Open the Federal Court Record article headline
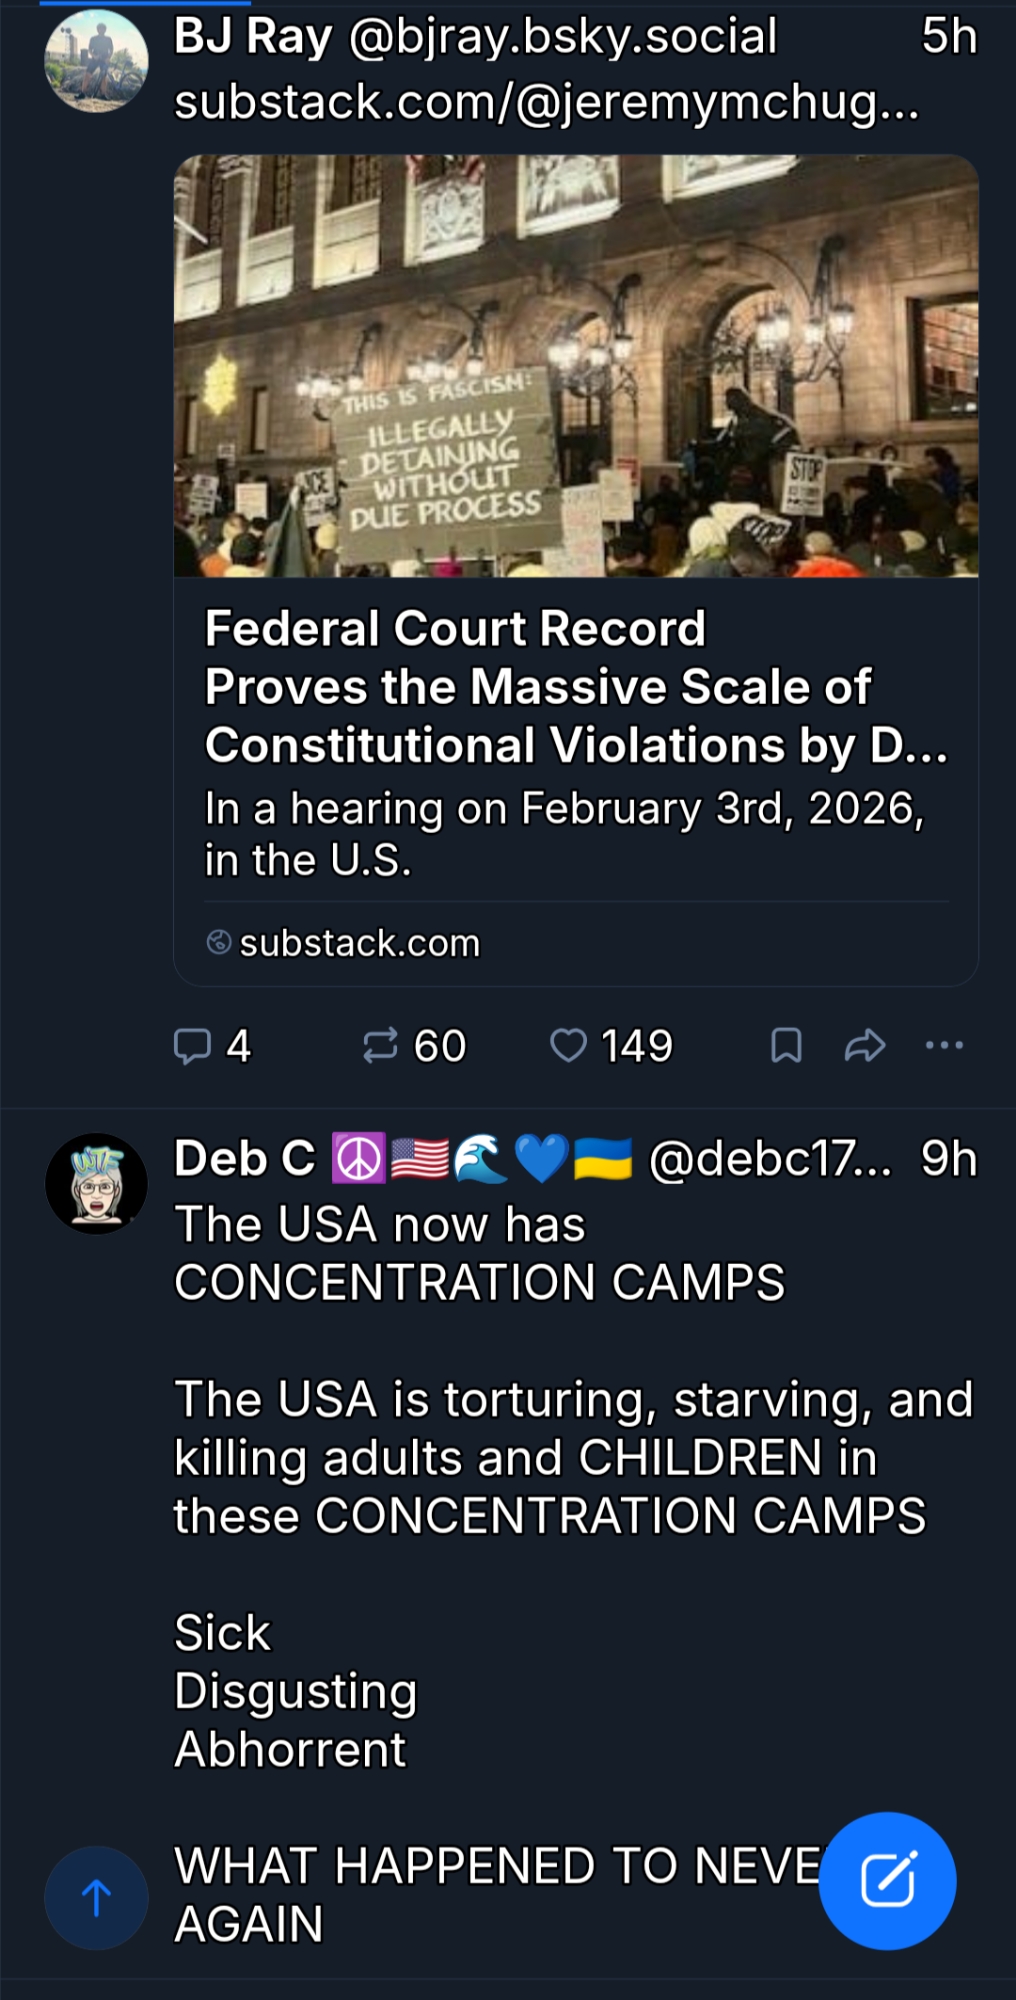 click(575, 687)
